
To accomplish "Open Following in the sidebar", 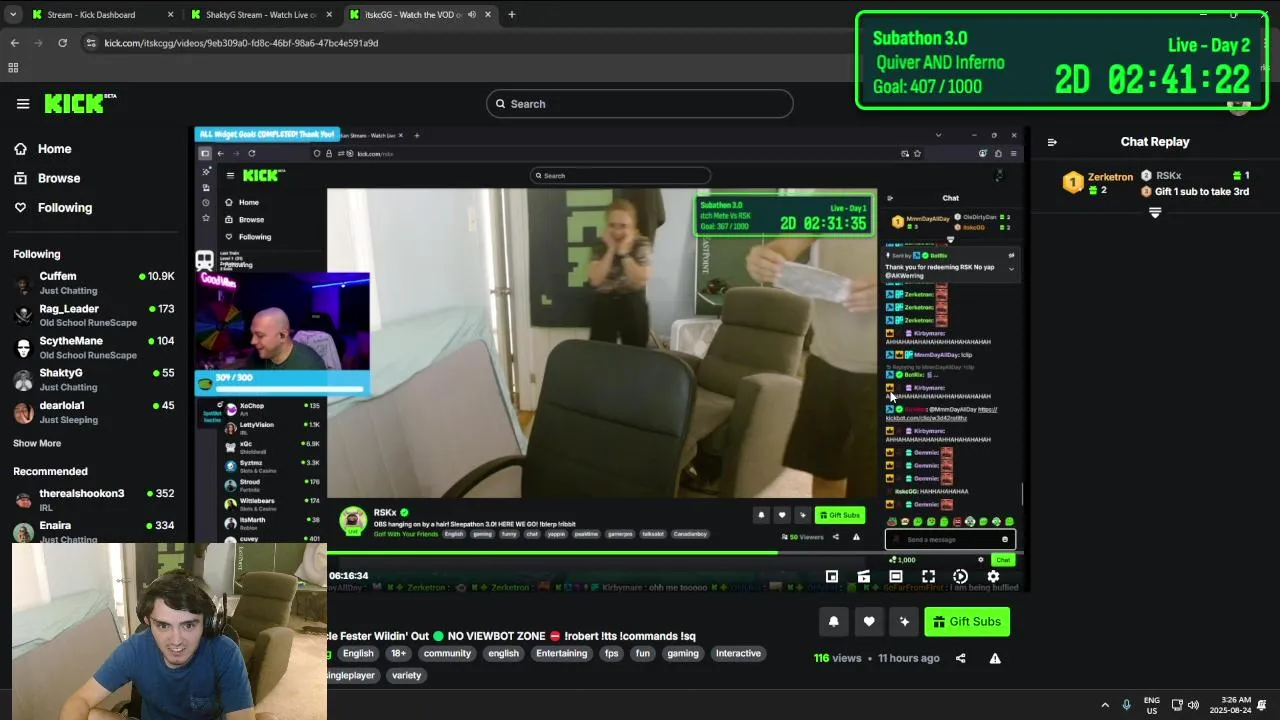I will pos(64,208).
